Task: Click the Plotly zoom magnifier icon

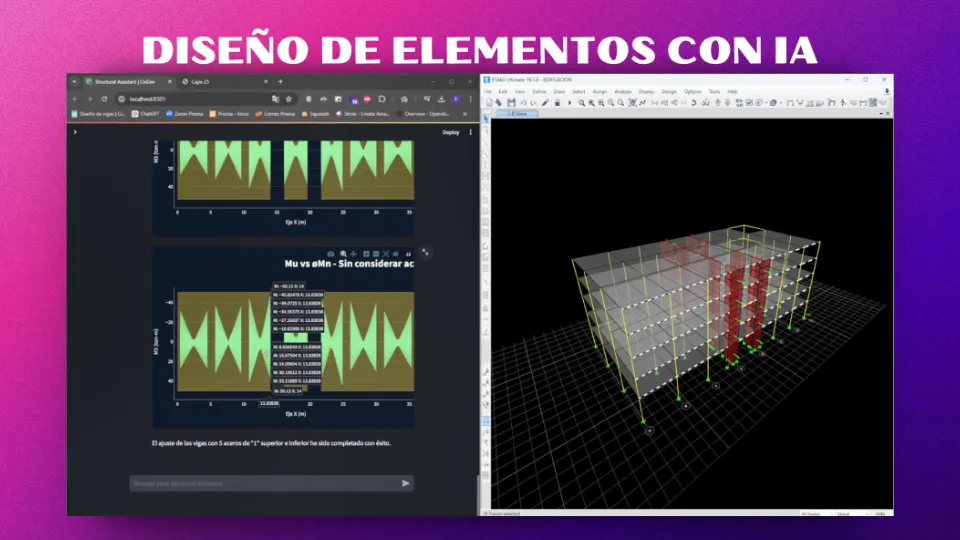Action: [x=343, y=254]
